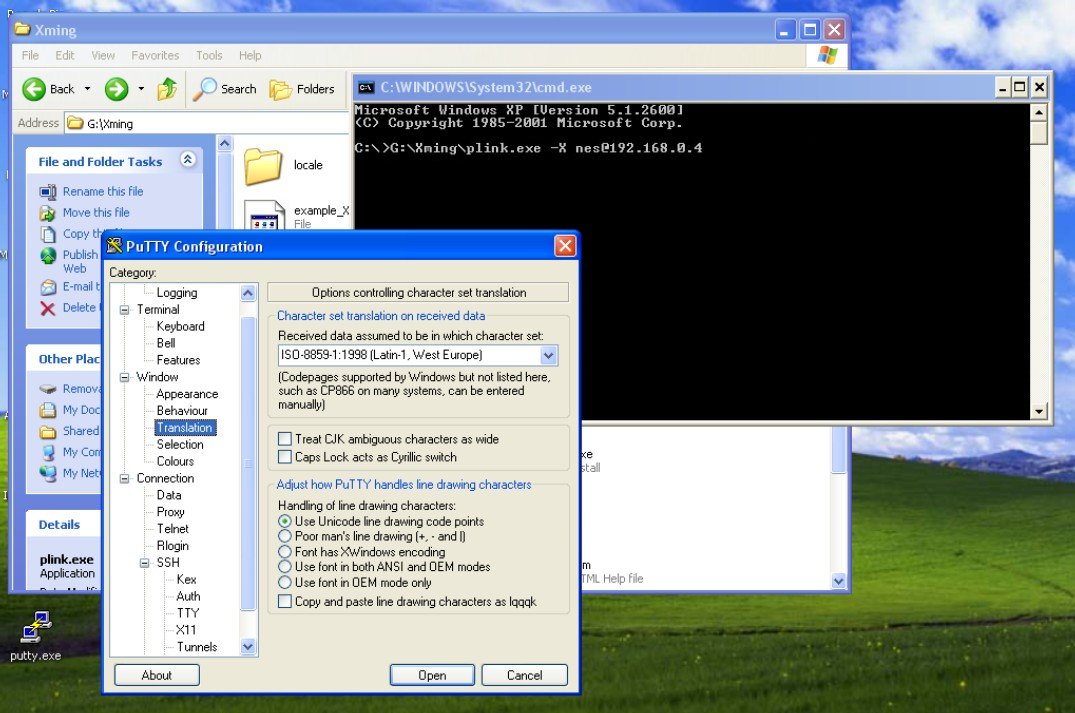Click the Up folder icon in Explorer toolbar
Image resolution: width=1075 pixels, height=713 pixels.
(x=167, y=89)
